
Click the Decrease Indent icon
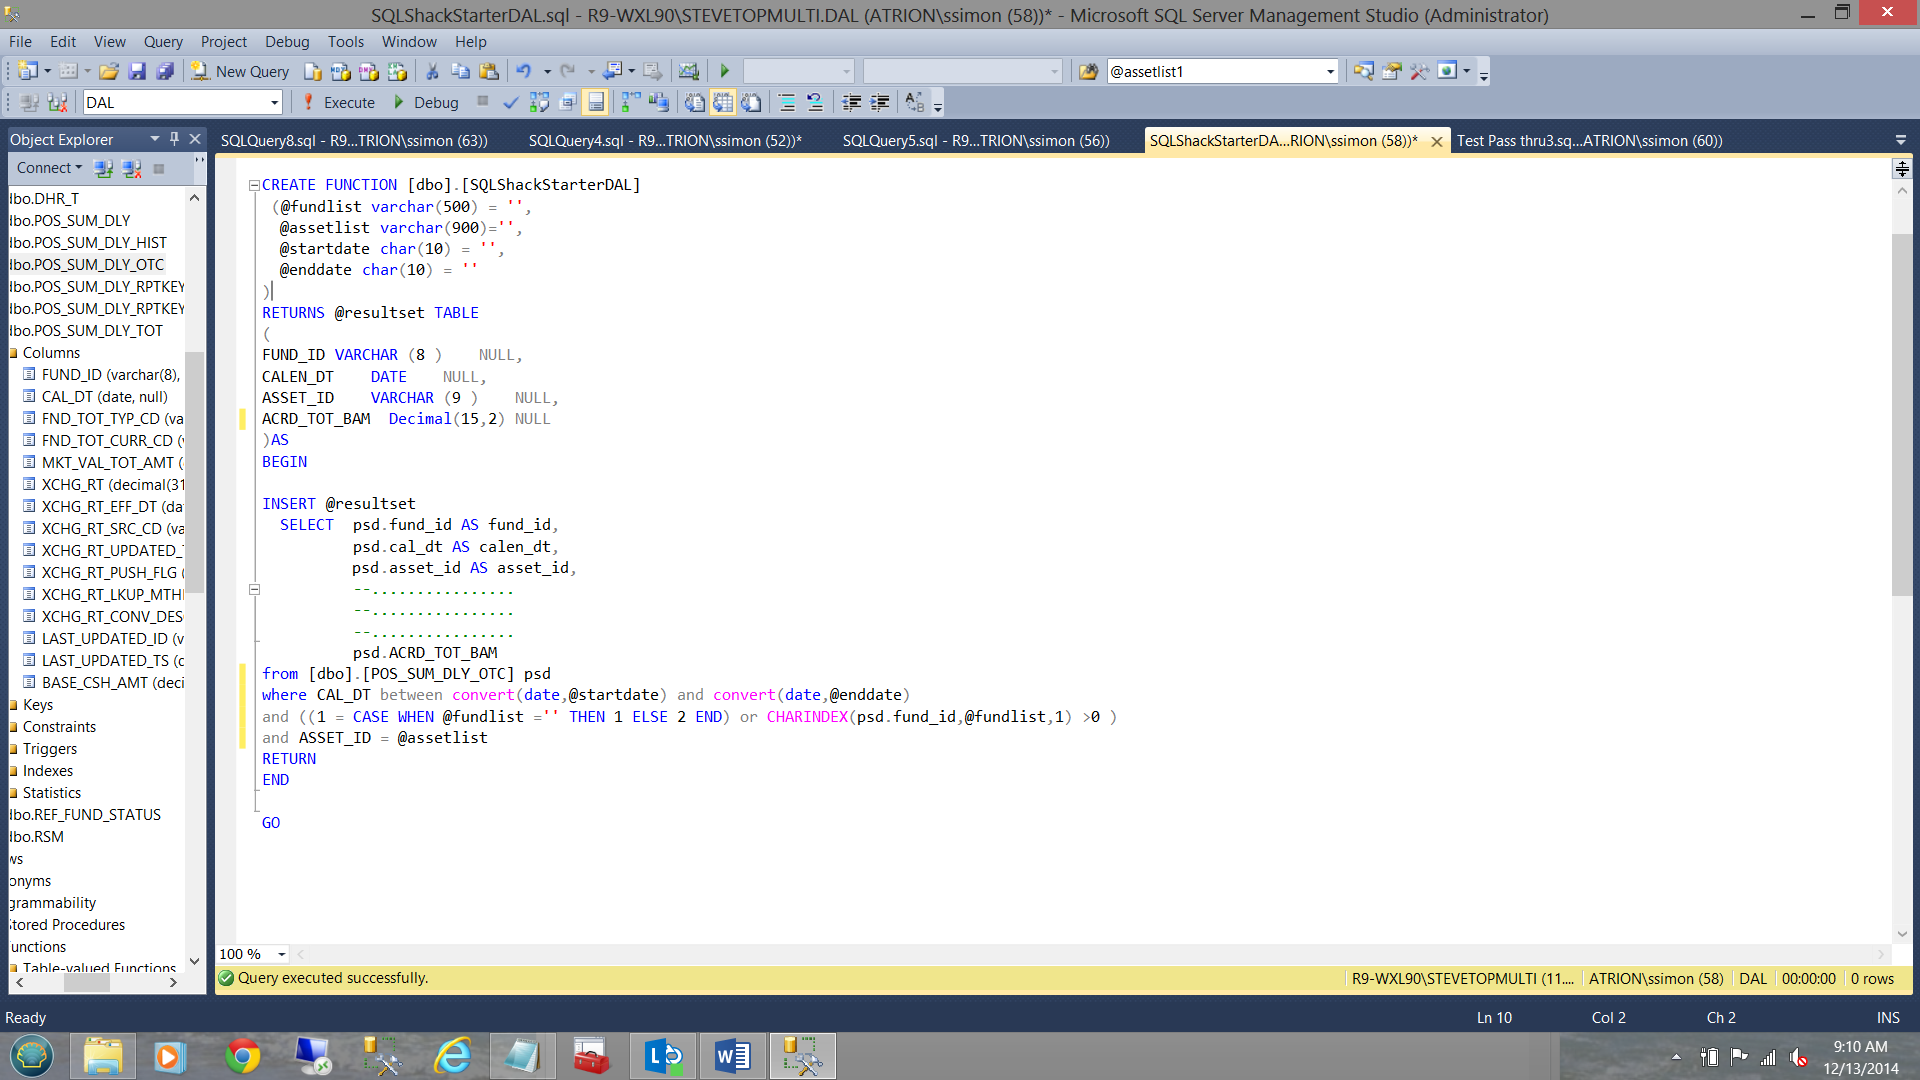point(852,102)
